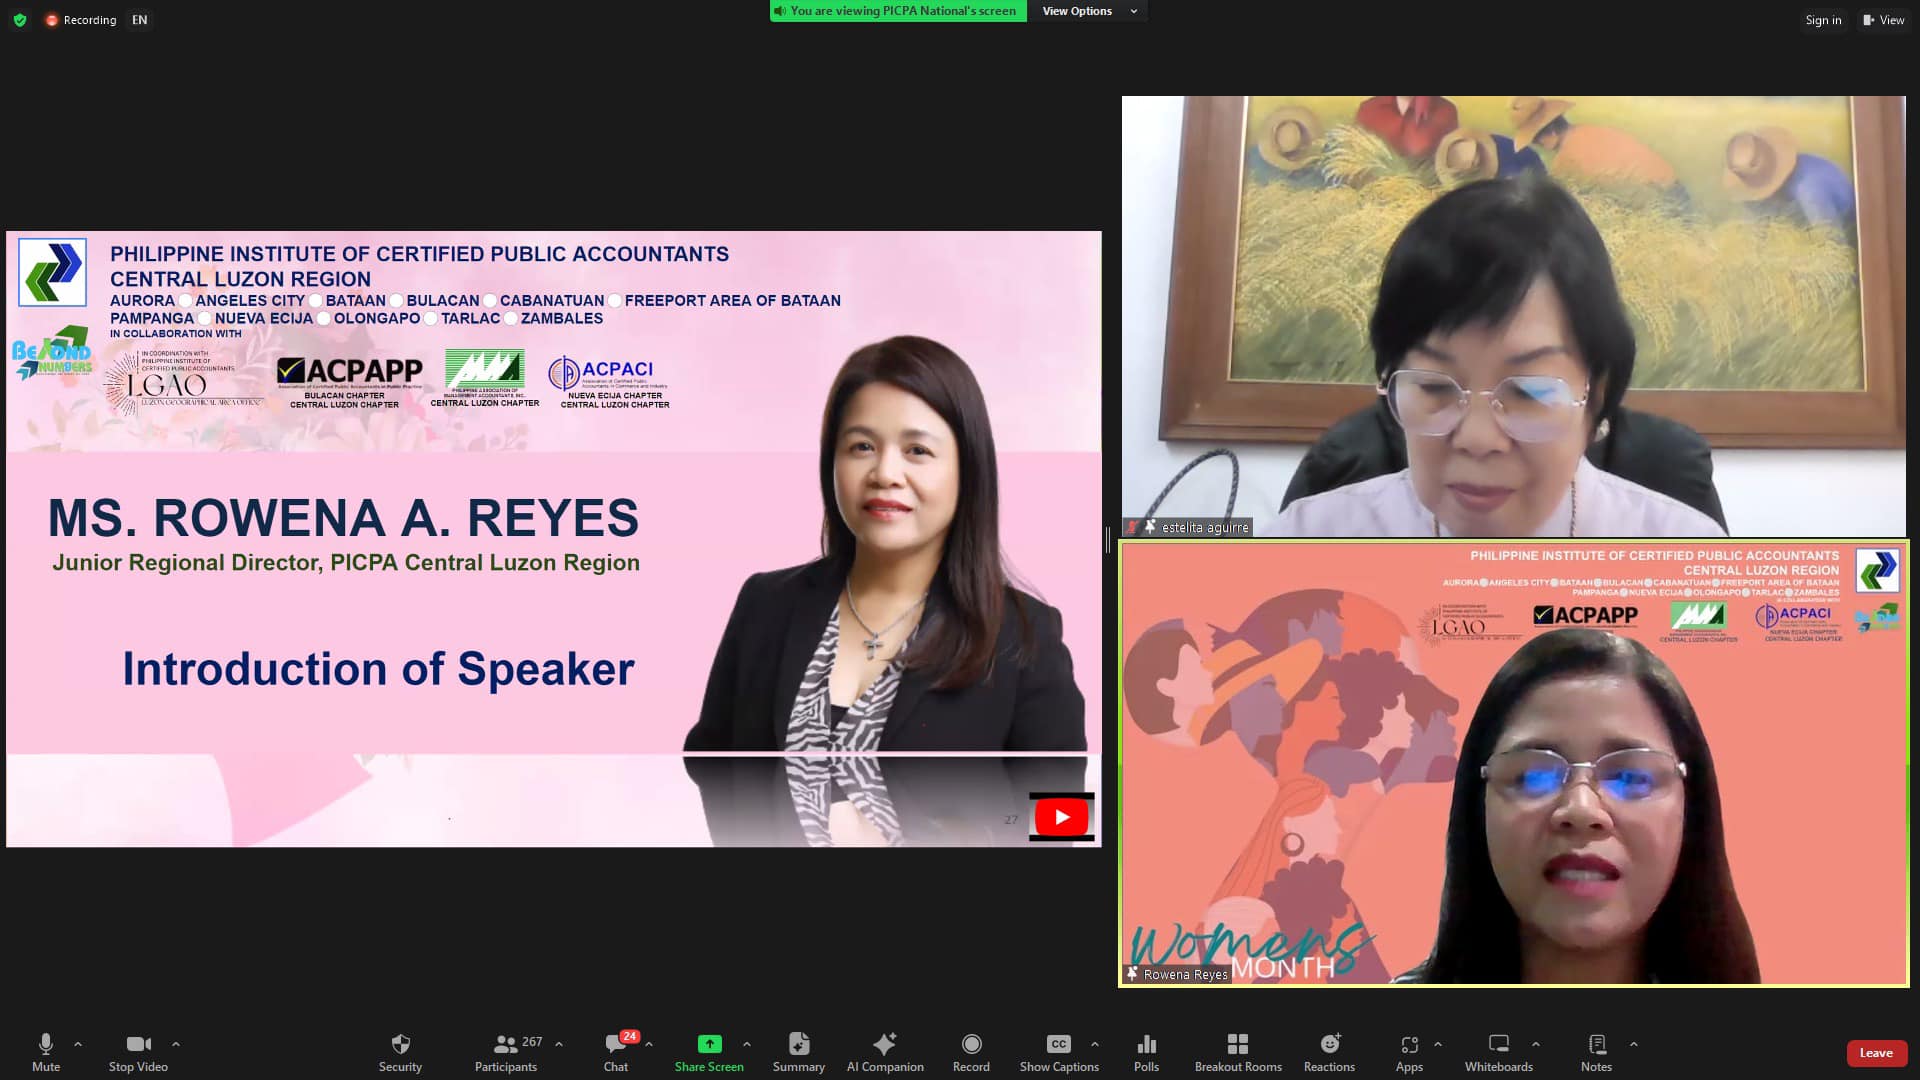
Task: Click 'MS. ROWENA A. REYES' heading
Action: click(x=343, y=518)
